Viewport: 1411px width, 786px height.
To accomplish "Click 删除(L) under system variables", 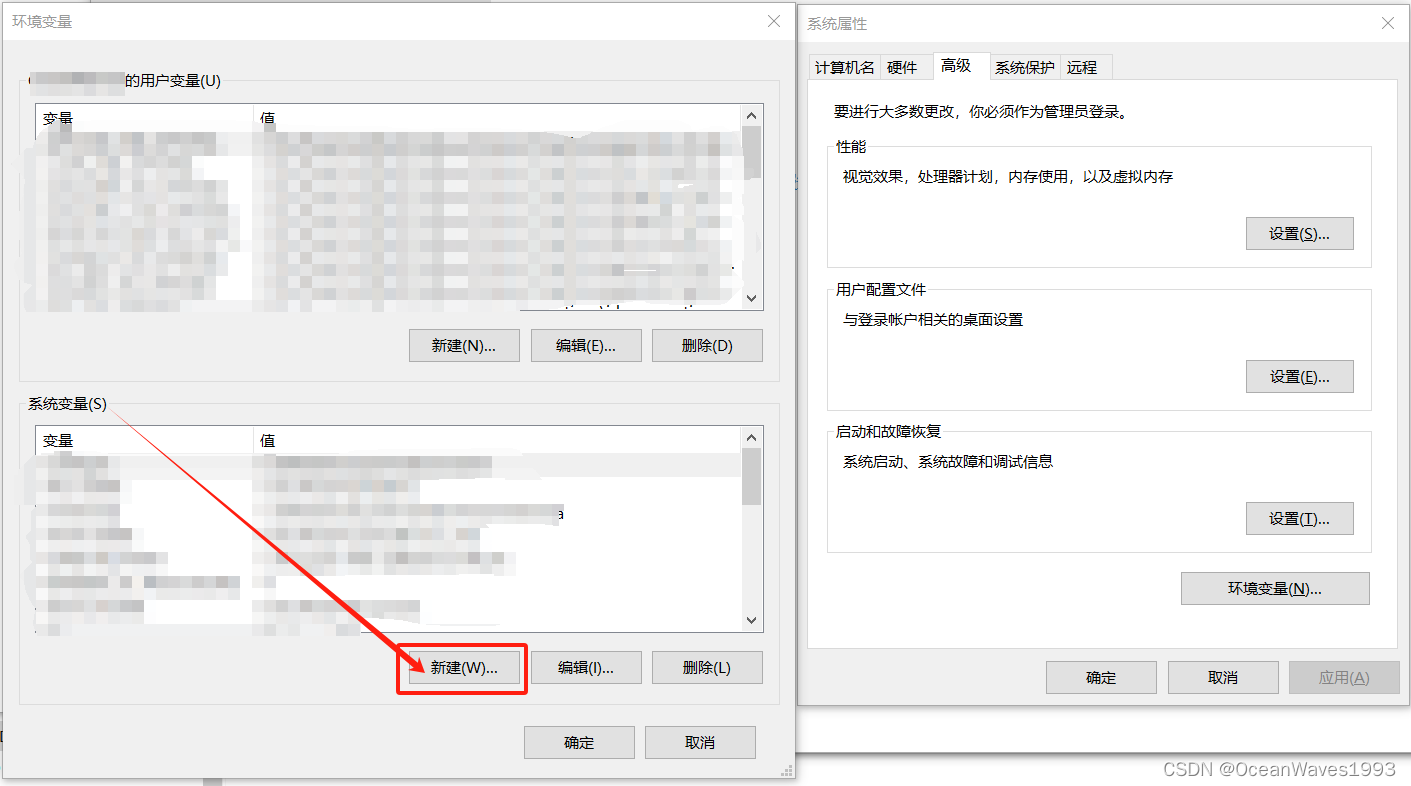I will [707, 668].
